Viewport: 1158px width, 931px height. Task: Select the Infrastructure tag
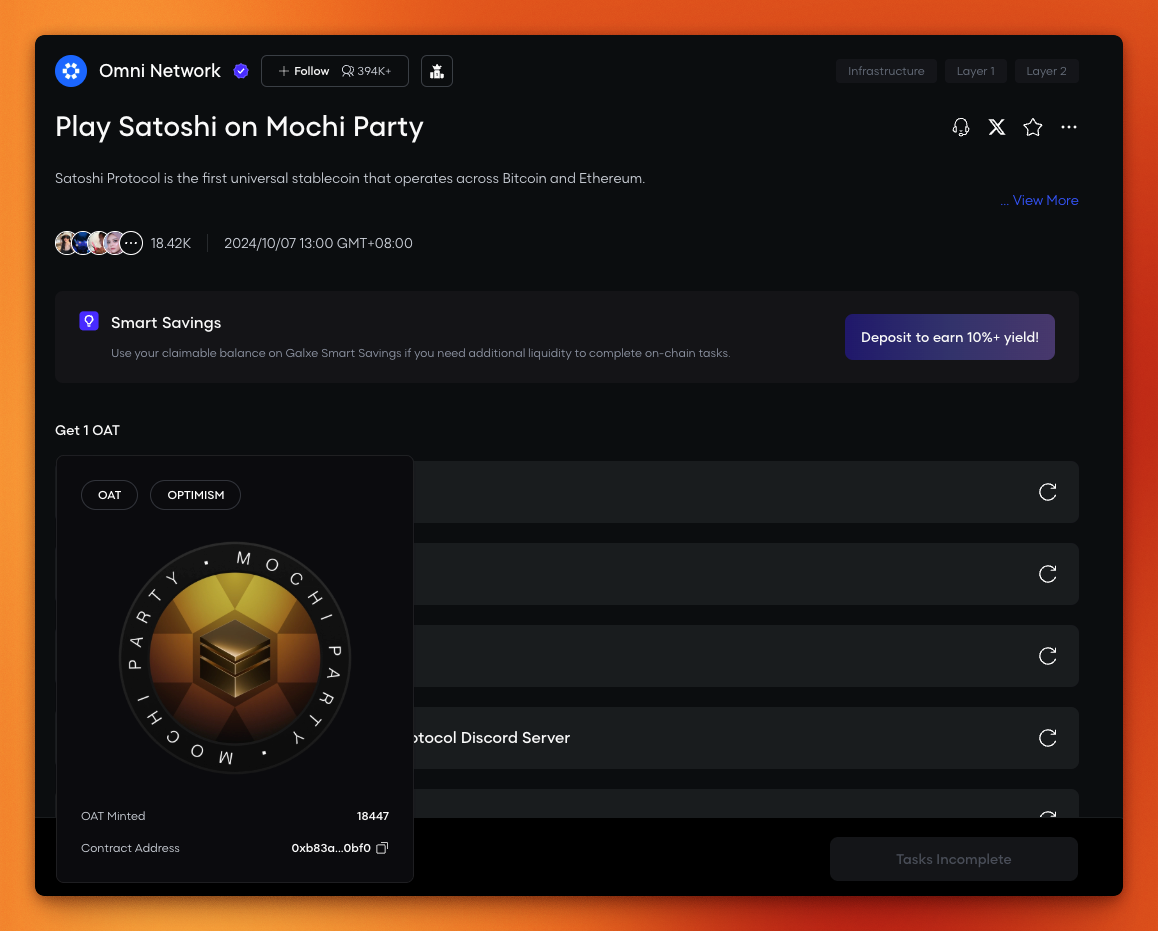click(x=886, y=71)
